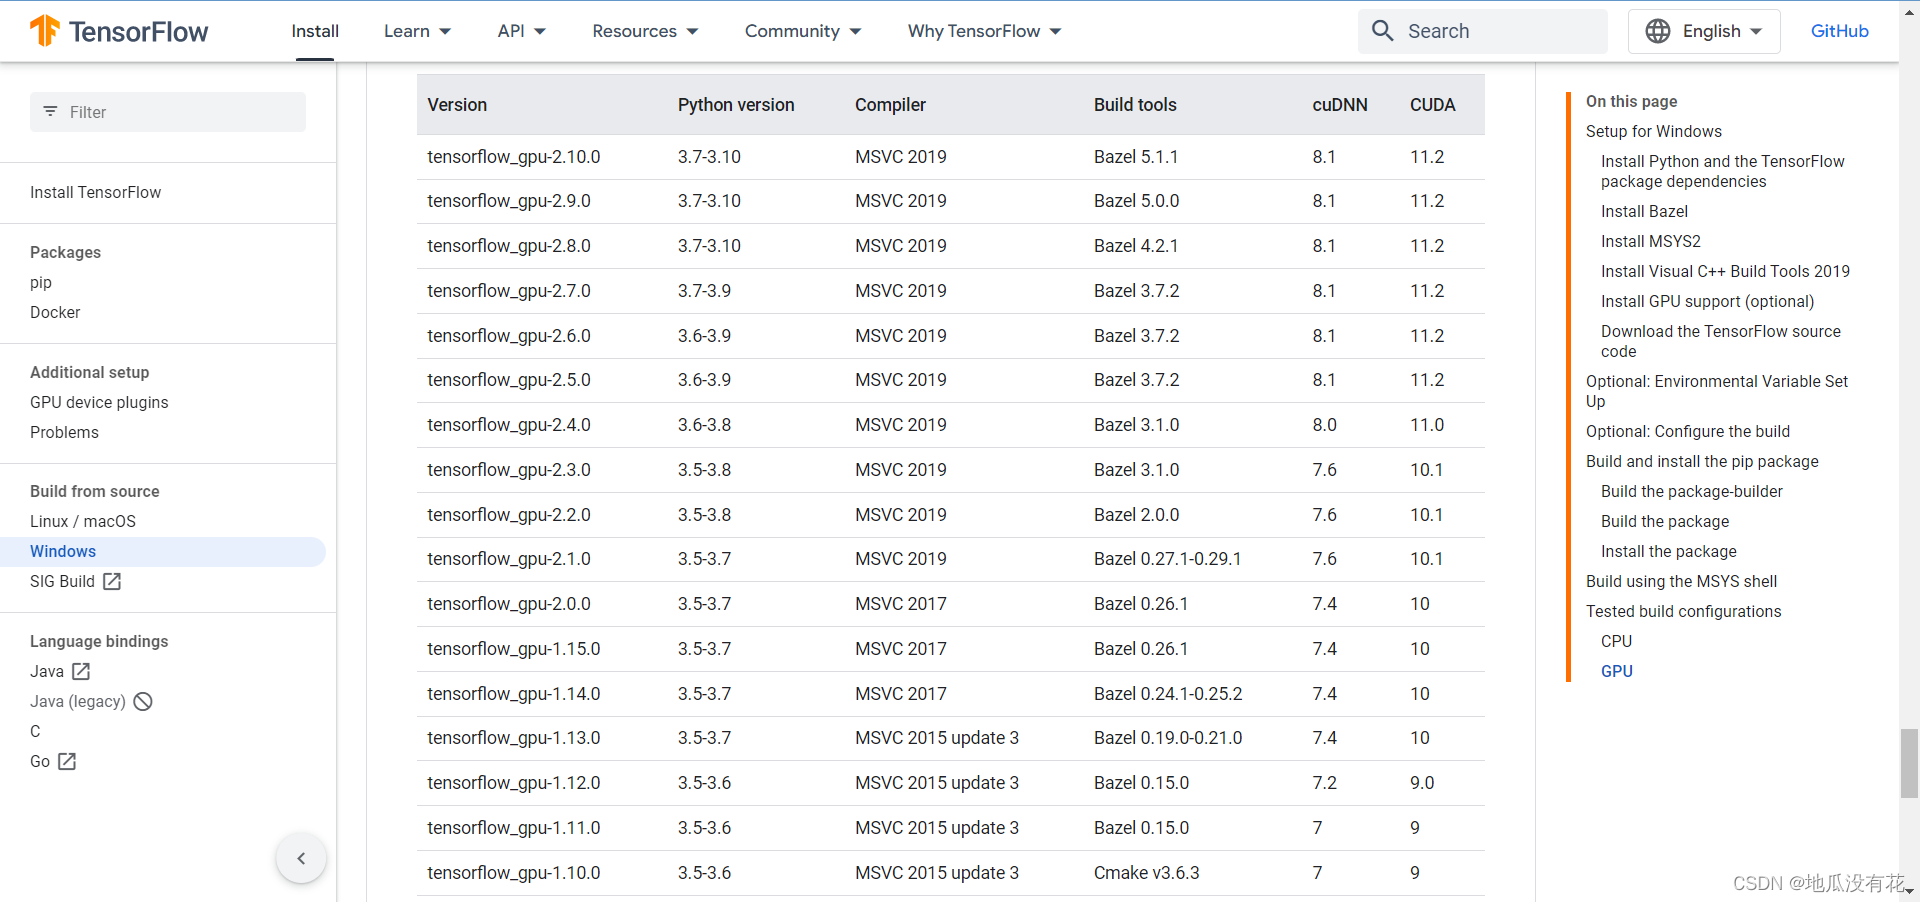Click the TensorFlow logo
This screenshot has width=1920, height=902.
pyautogui.click(x=119, y=31)
